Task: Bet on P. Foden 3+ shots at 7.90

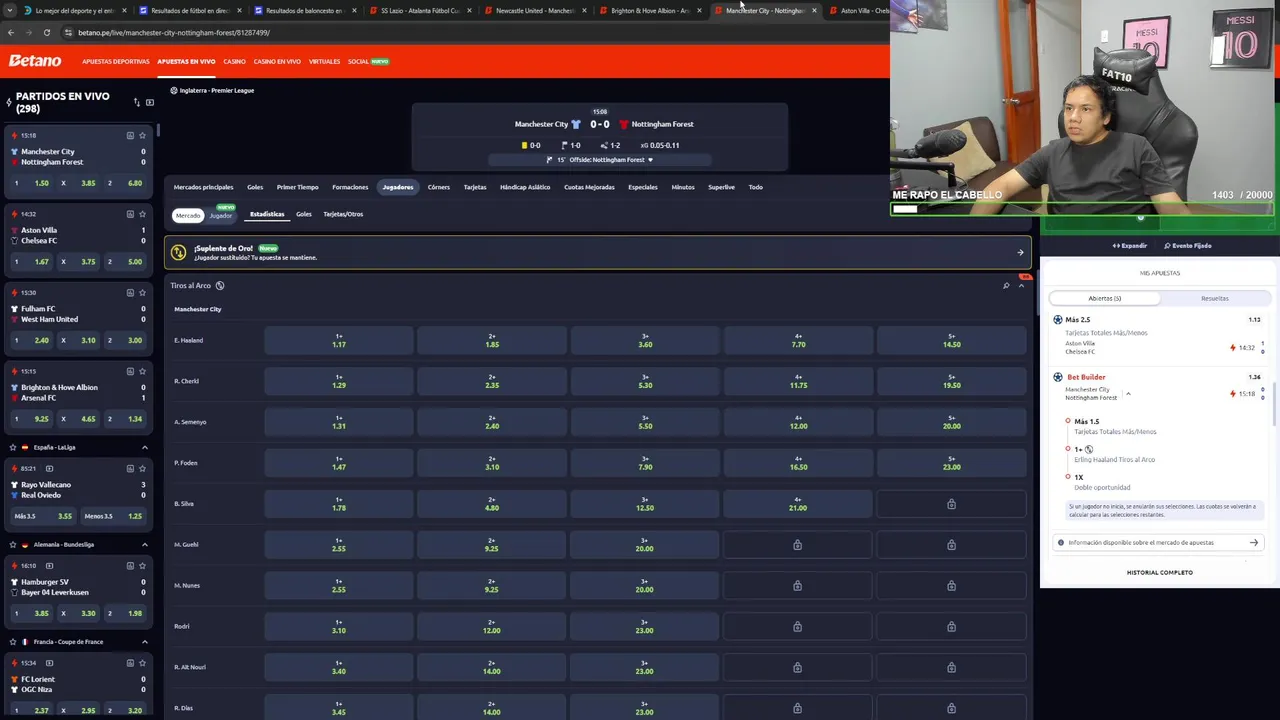Action: pos(645,463)
